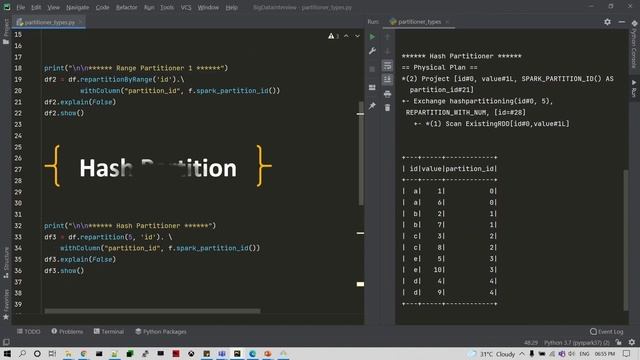Pin the Run tab with pin icon

372,106
